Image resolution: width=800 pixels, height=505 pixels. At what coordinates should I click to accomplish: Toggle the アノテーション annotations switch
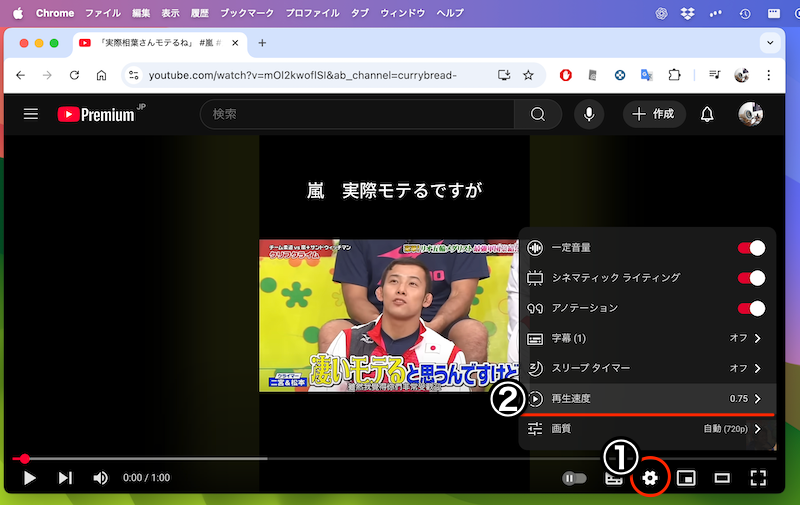pos(751,308)
